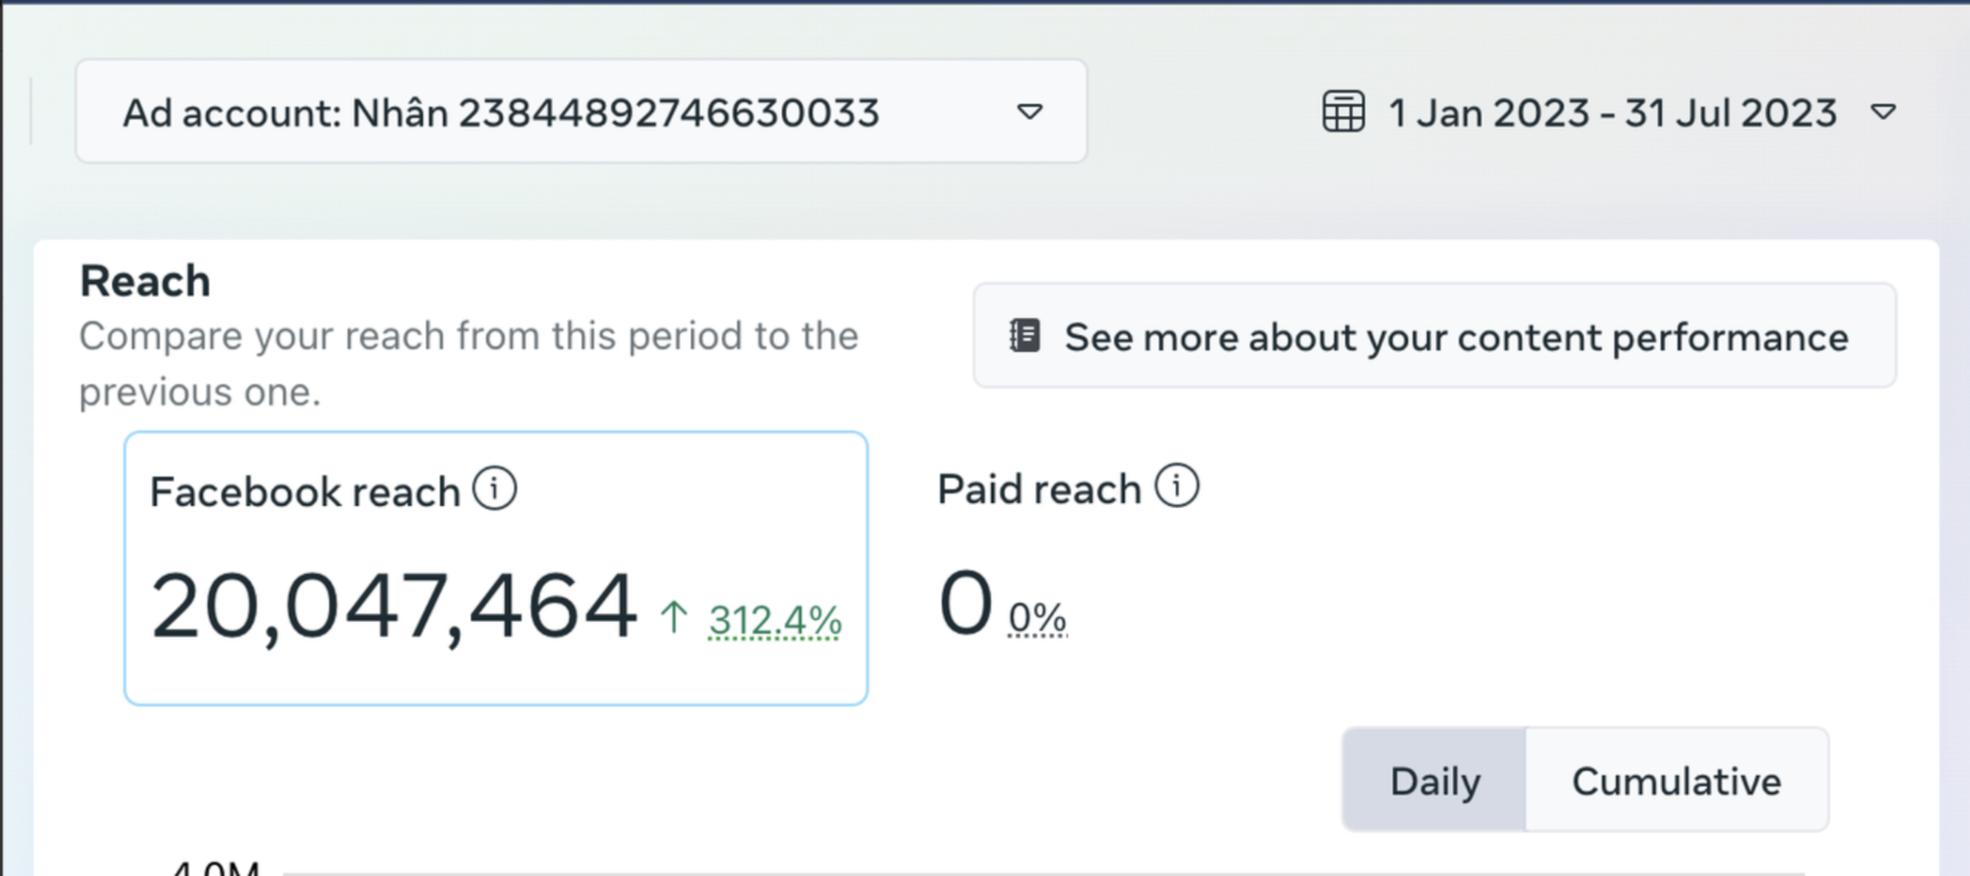
Task: Click the 0% Paid reach change
Action: pyautogui.click(x=1037, y=619)
